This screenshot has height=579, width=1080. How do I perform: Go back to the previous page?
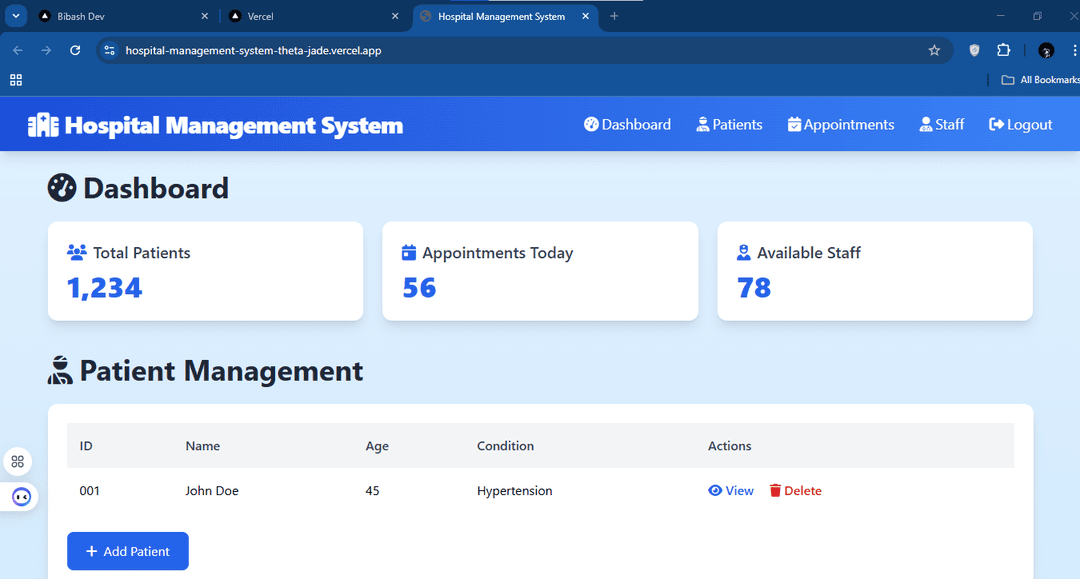18,50
